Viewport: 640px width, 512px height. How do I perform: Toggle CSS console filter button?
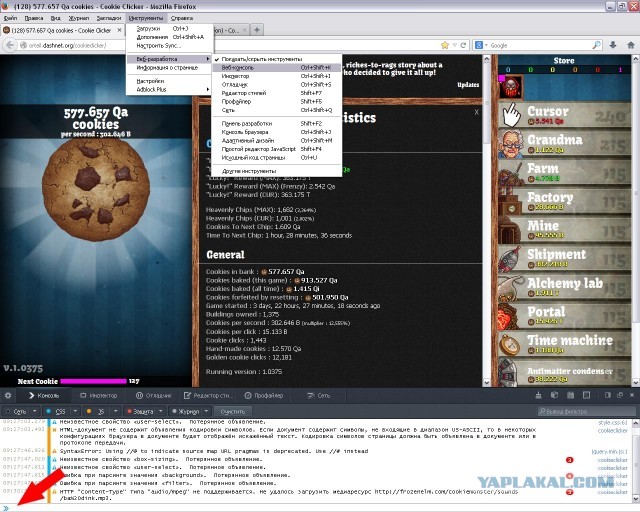[56, 411]
